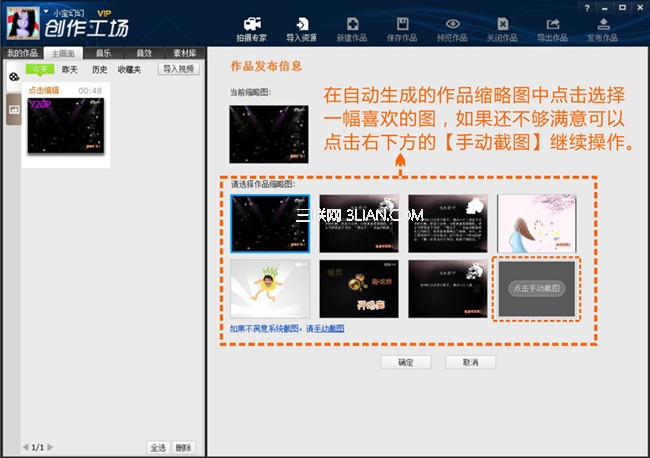
Task: Click the VIP badge
Action: (104, 13)
